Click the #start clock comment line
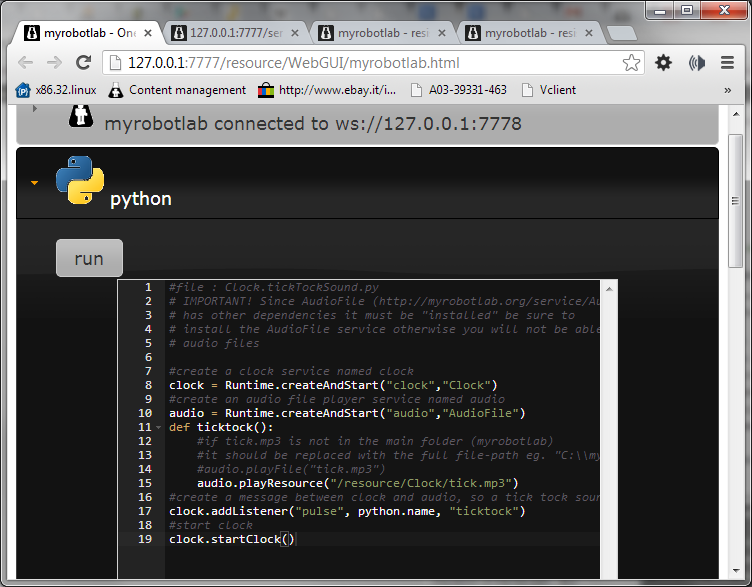 coord(211,526)
